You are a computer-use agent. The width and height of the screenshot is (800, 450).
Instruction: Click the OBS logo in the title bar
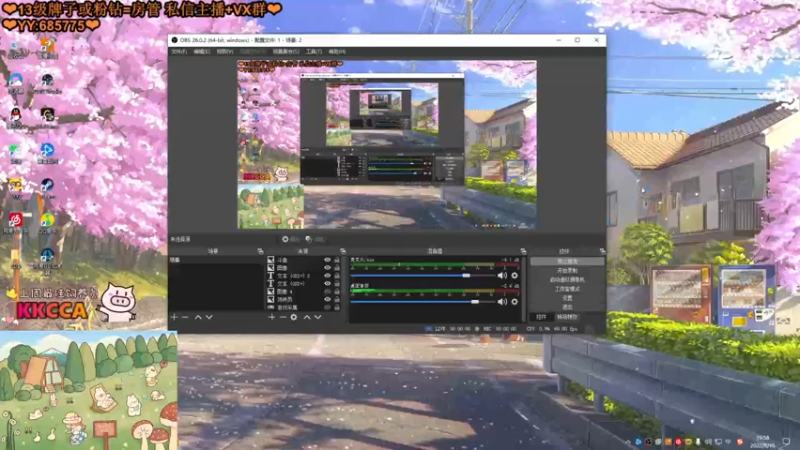click(x=174, y=40)
